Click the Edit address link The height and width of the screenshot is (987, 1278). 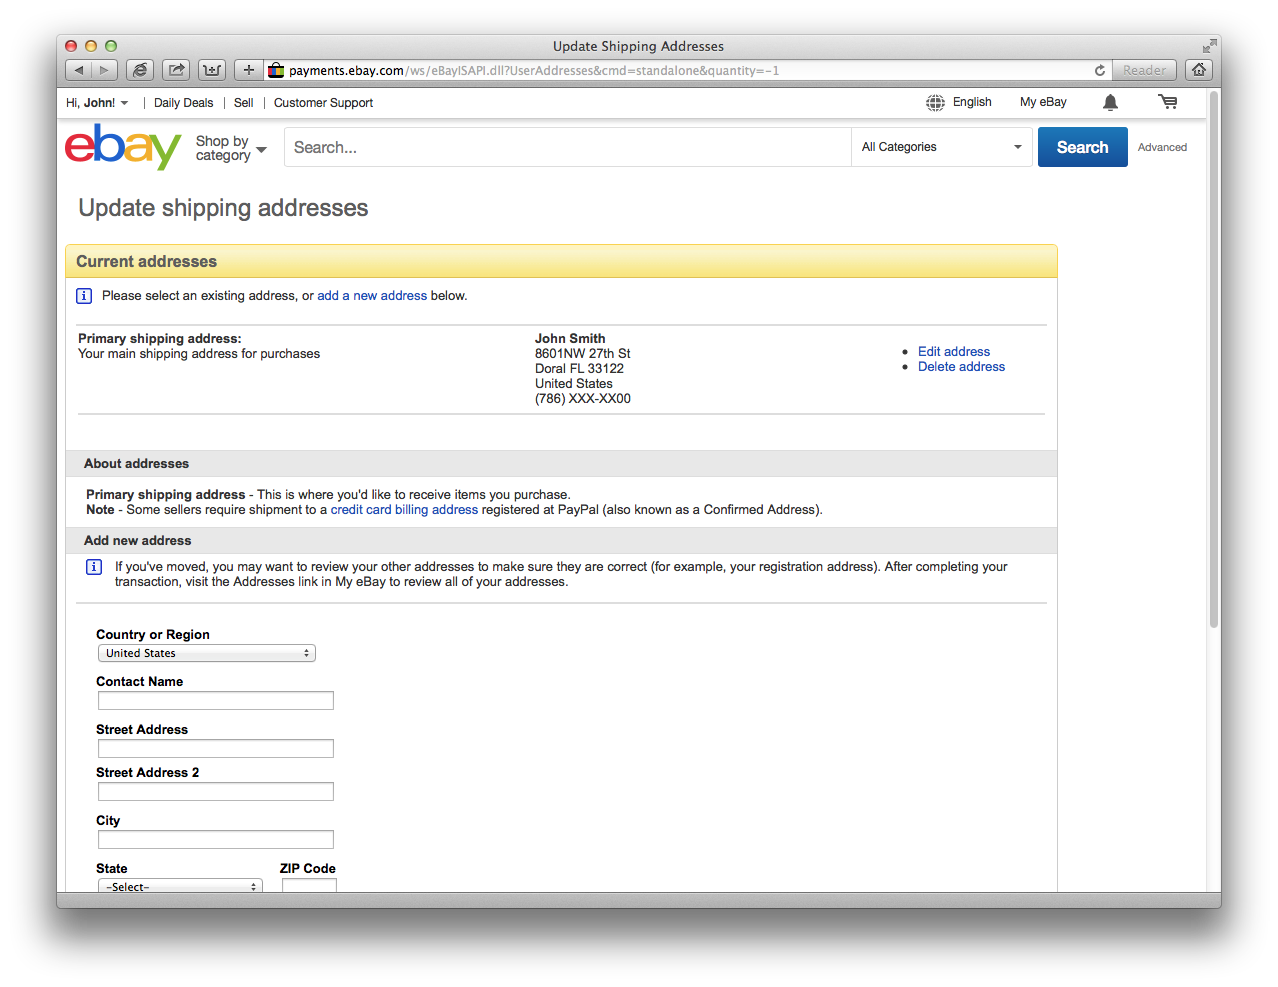click(954, 352)
